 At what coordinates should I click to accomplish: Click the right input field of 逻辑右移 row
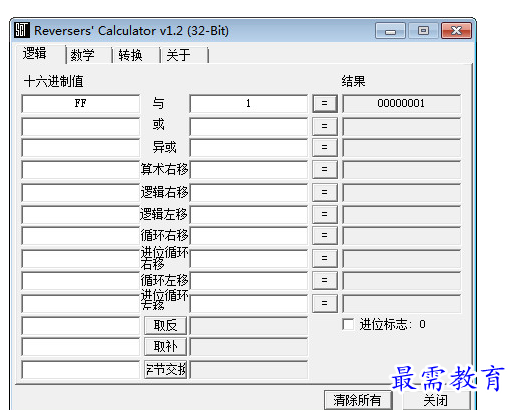(248, 192)
